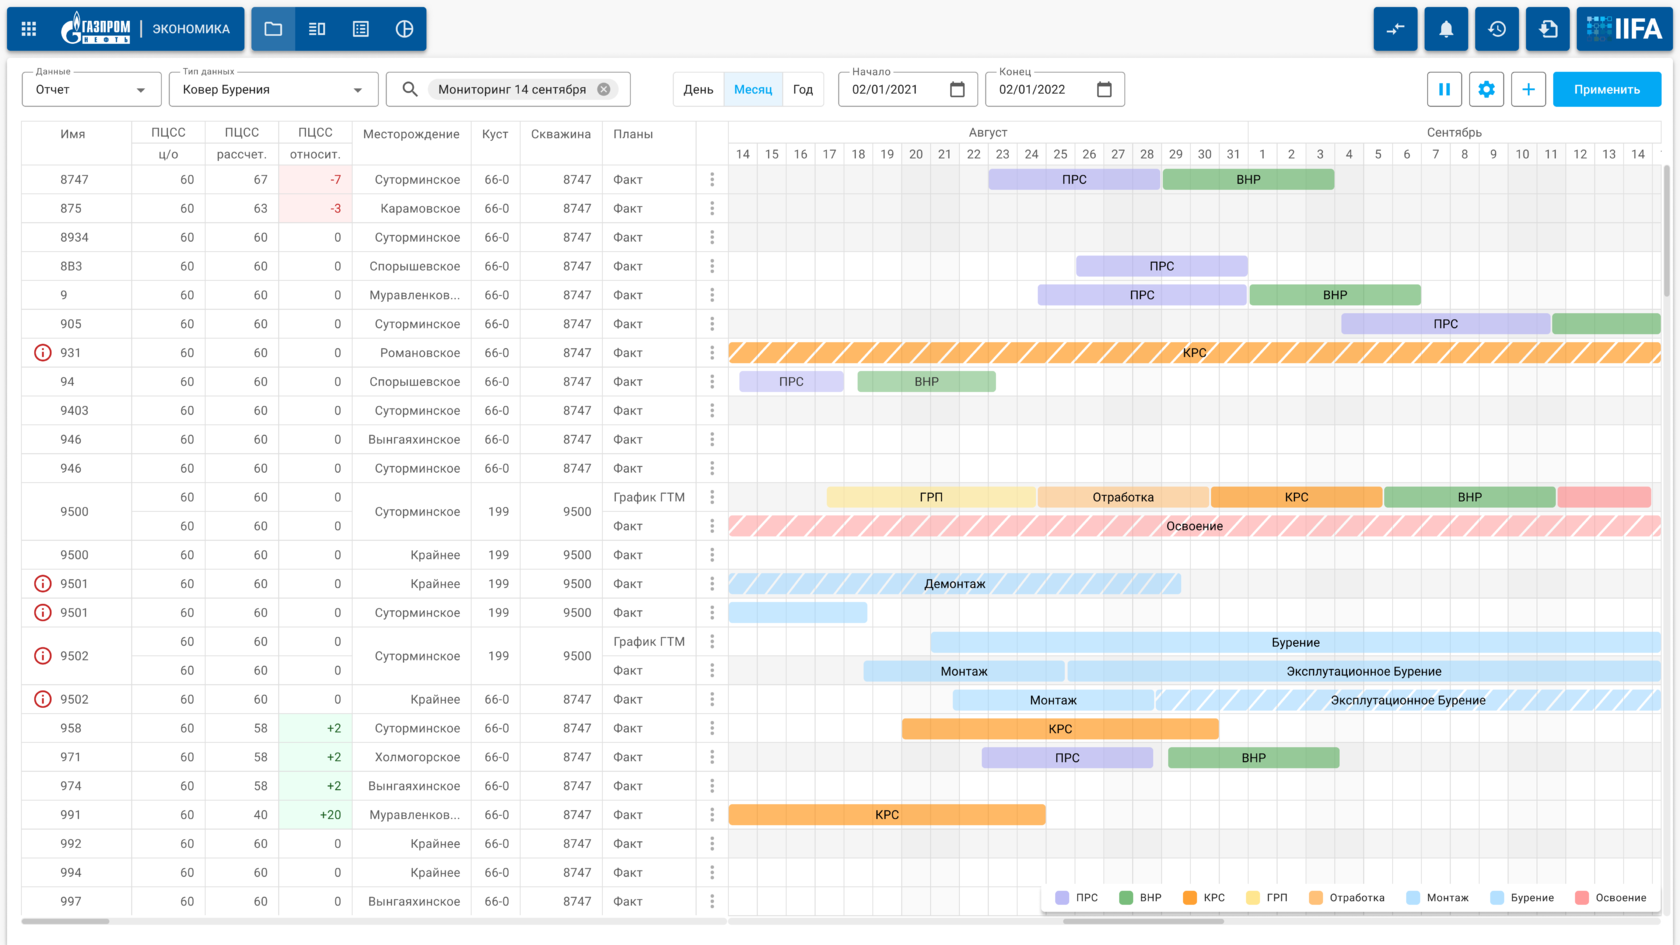Image resolution: width=1680 pixels, height=945 pixels.
Task: Select the Год view tab
Action: (803, 89)
